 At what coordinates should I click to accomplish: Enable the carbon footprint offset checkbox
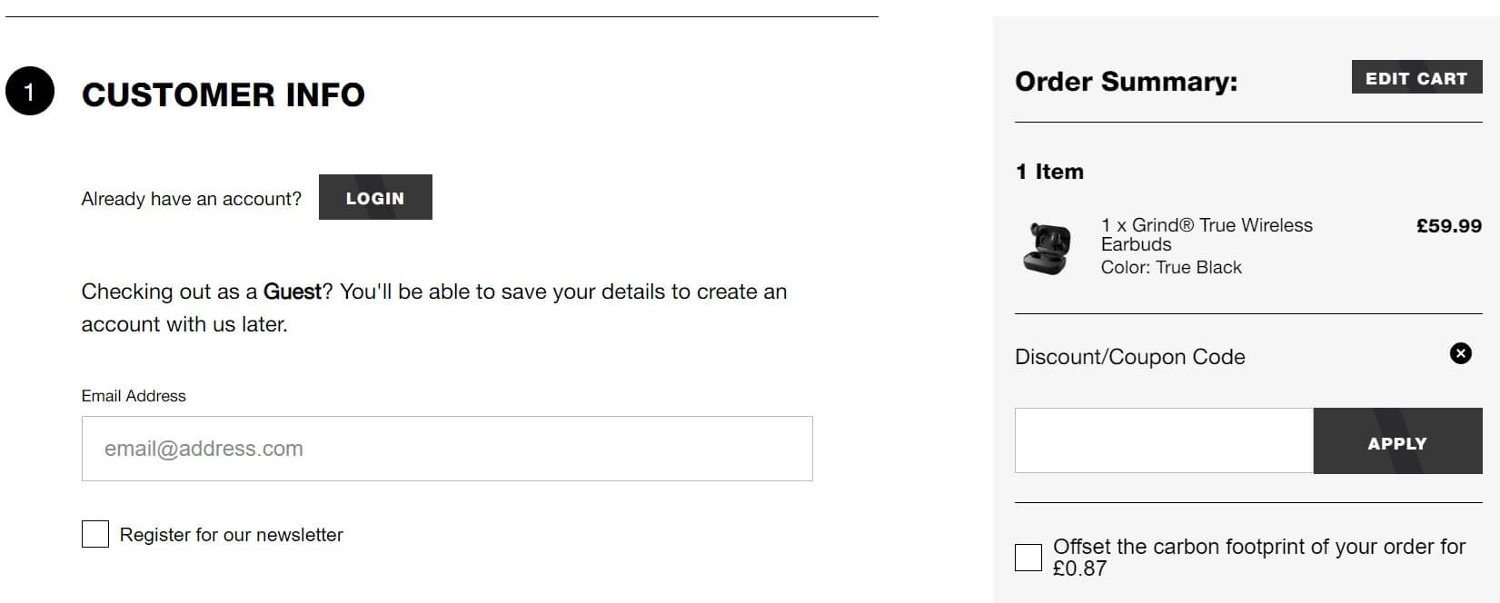1028,558
